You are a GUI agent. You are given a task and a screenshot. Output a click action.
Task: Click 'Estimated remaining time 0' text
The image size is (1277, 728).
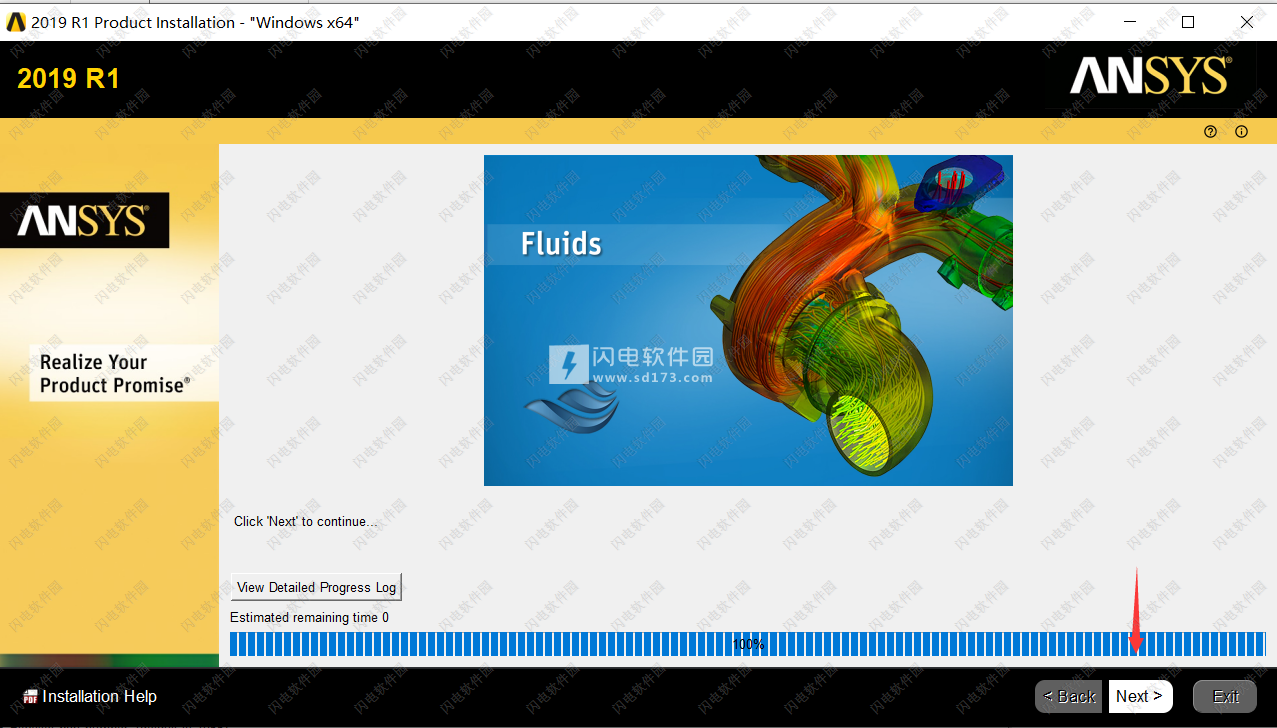[x=309, y=618]
